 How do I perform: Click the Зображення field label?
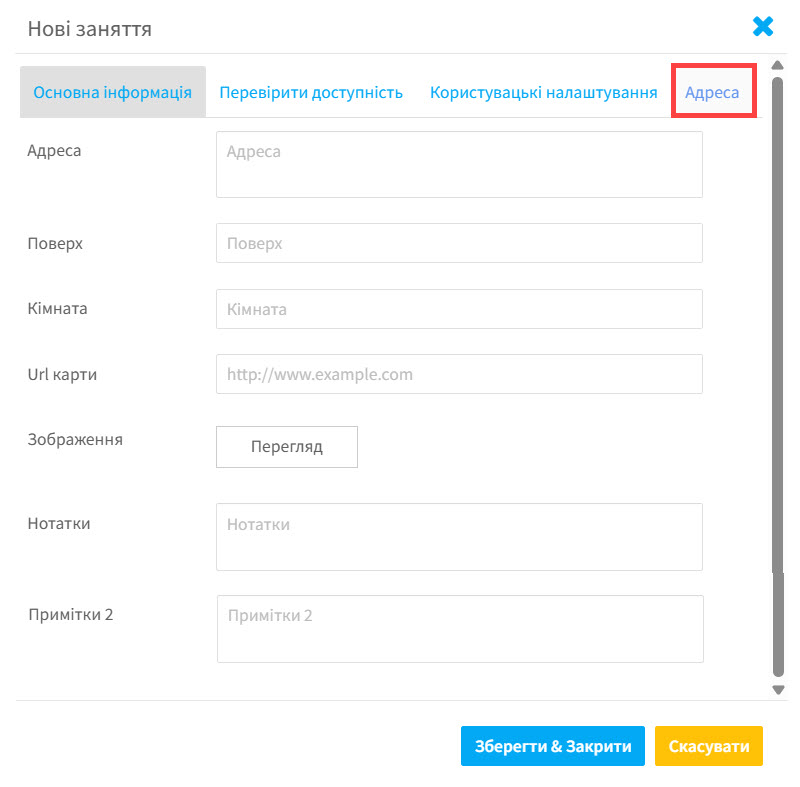click(x=75, y=440)
